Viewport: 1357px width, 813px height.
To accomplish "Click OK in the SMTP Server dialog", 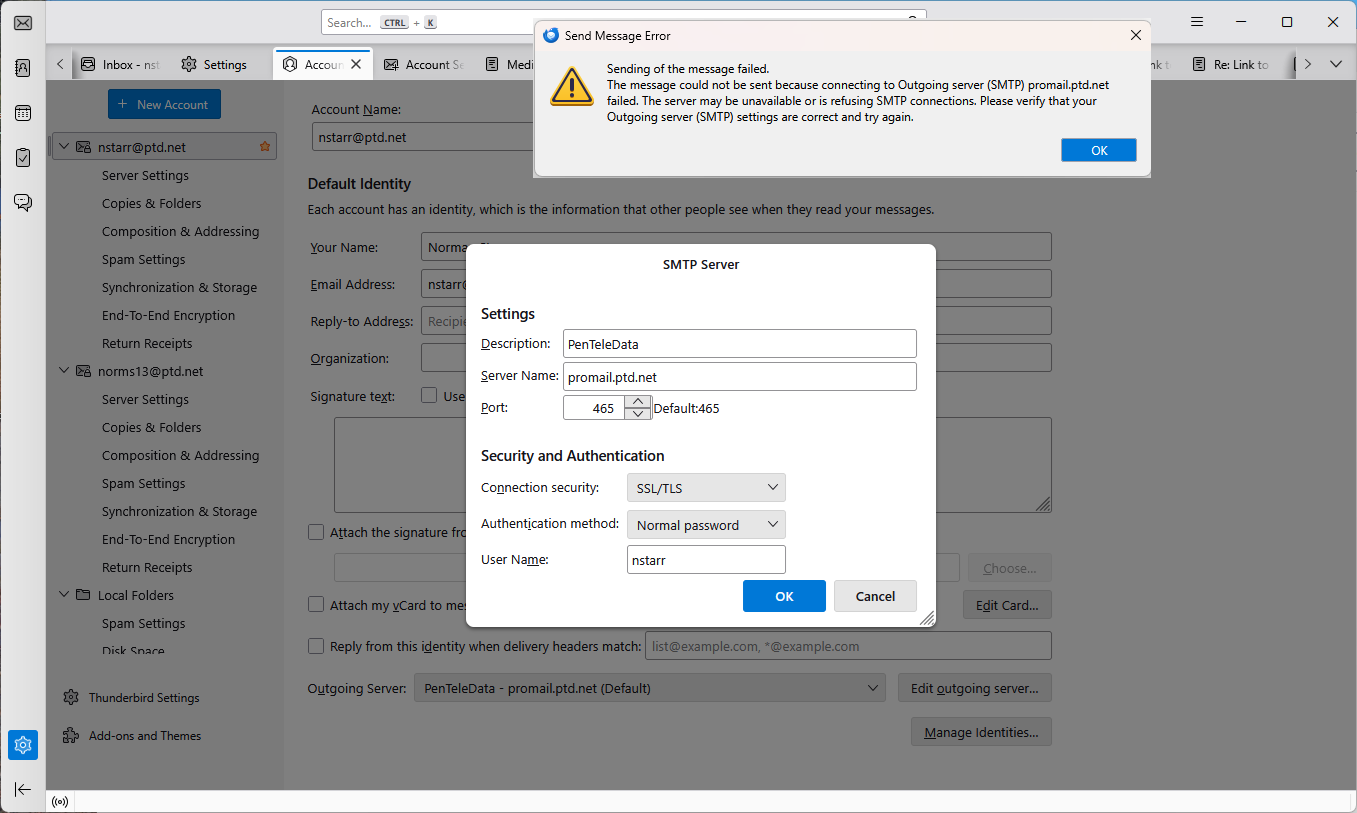I will click(784, 596).
